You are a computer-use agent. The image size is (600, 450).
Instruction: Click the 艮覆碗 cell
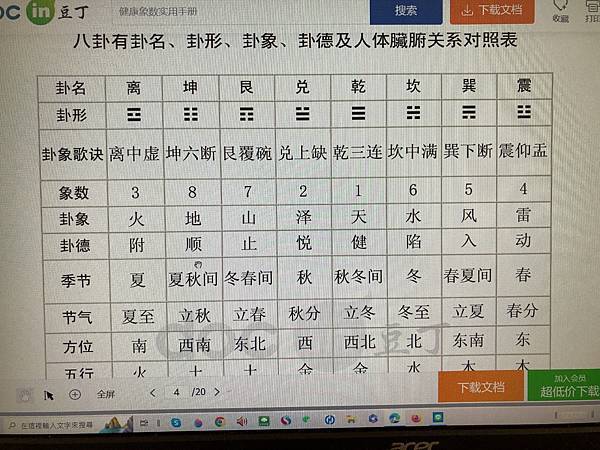click(247, 153)
